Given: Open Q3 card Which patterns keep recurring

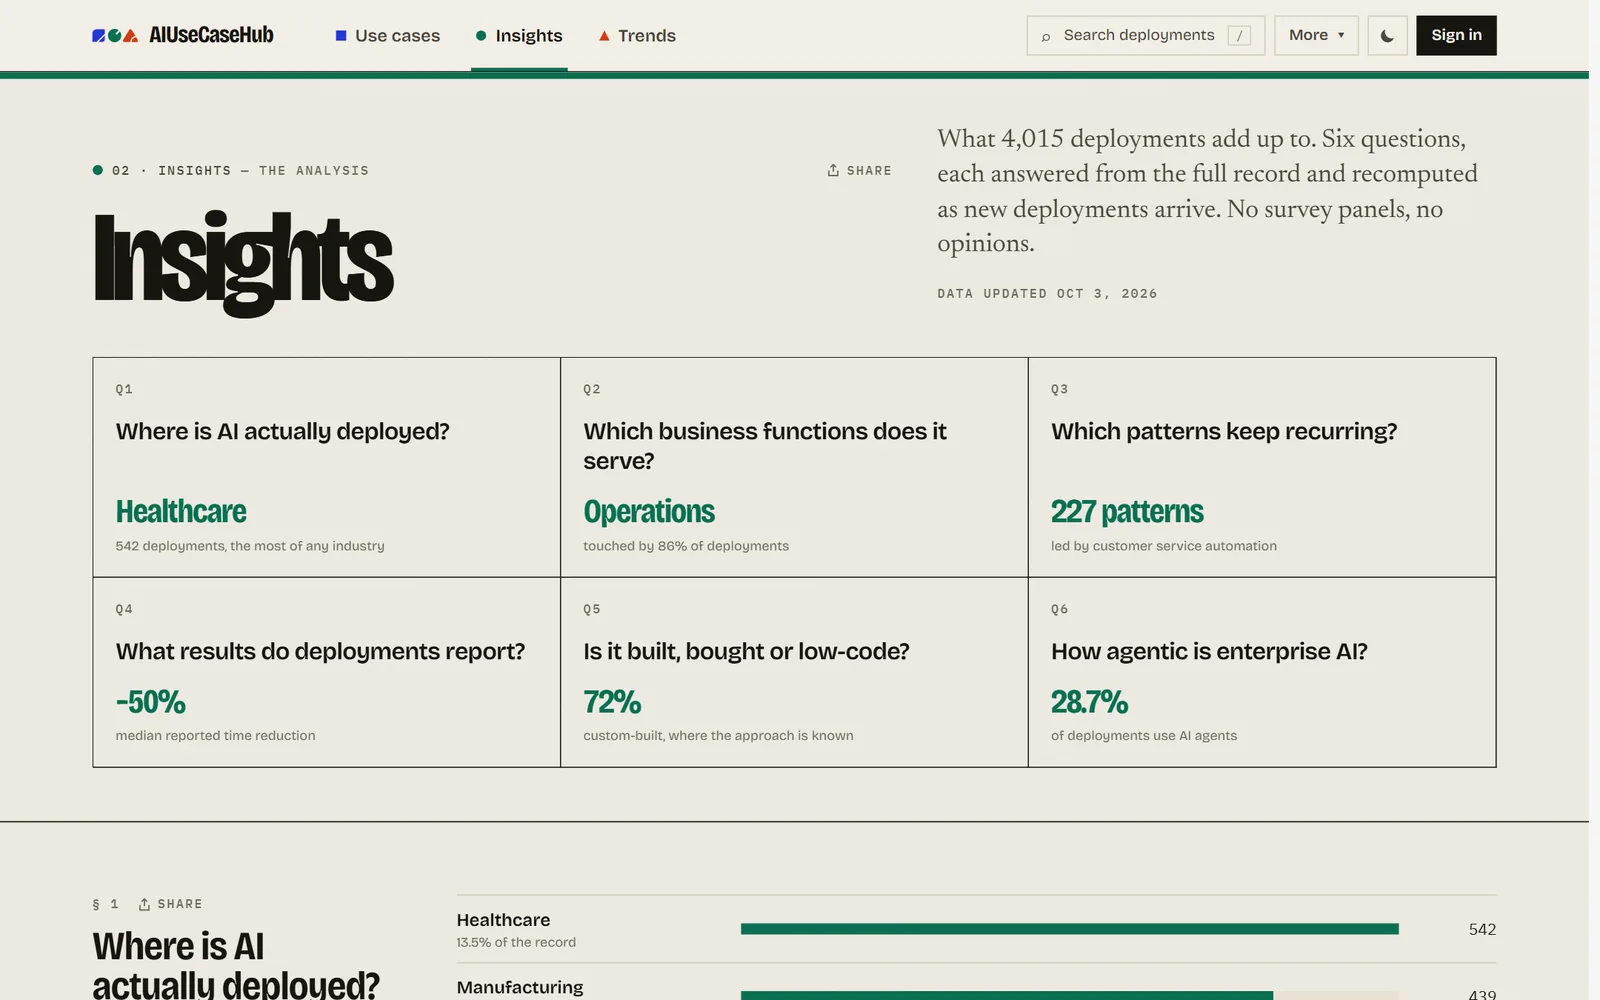Looking at the screenshot, I should (x=1262, y=467).
